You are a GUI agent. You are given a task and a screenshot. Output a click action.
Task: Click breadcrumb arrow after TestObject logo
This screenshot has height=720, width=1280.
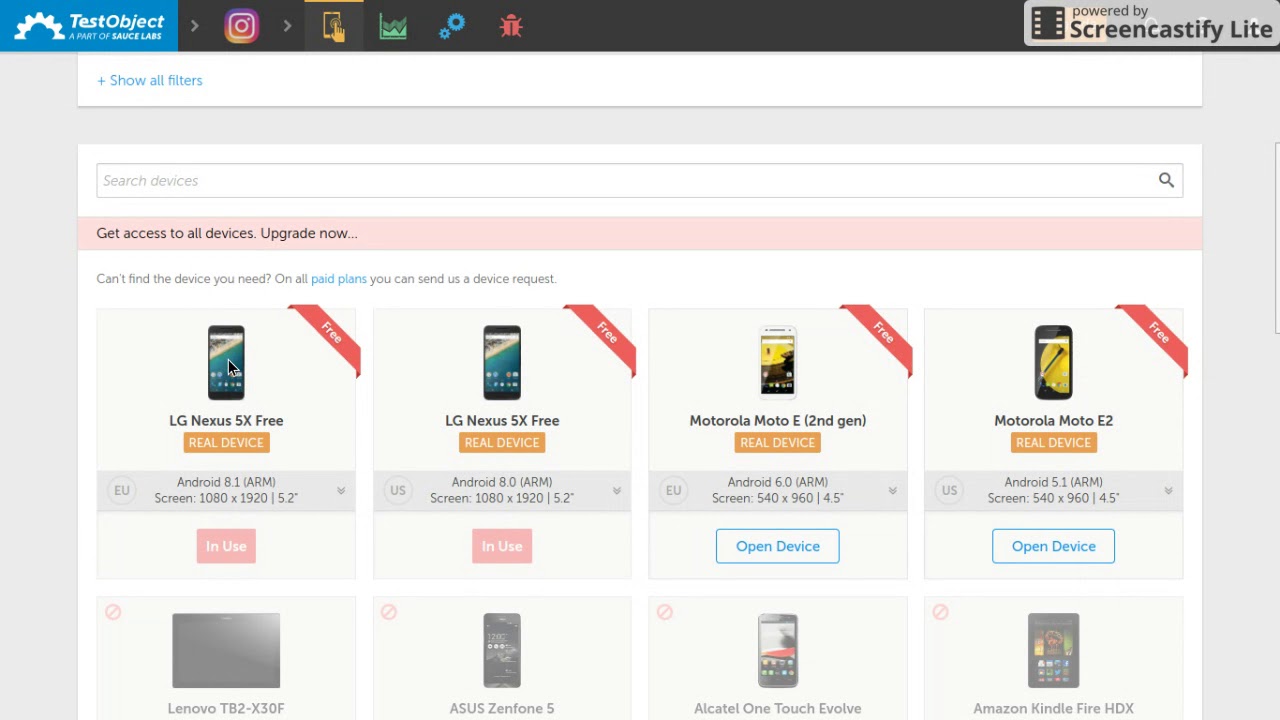pyautogui.click(x=195, y=26)
